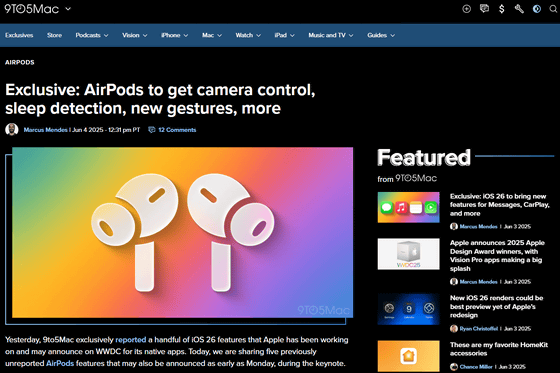Click the 9to5Mac logo
Image resolution: width=560 pixels, height=373 pixels.
pyautogui.click(x=31, y=9)
